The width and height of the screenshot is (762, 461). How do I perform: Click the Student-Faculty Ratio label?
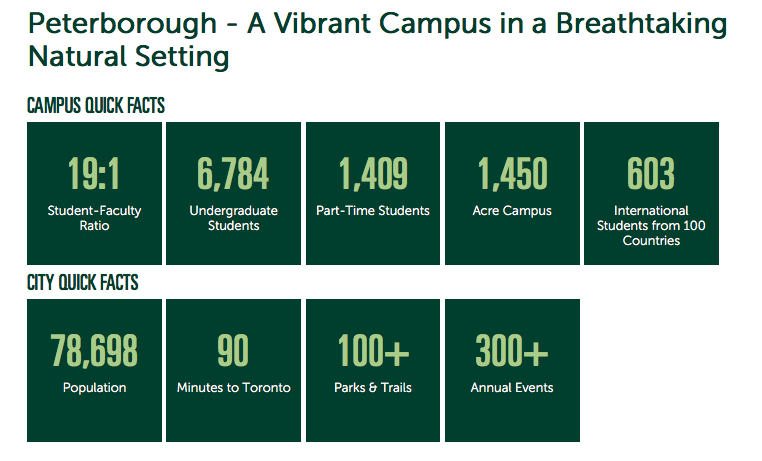tap(94, 218)
